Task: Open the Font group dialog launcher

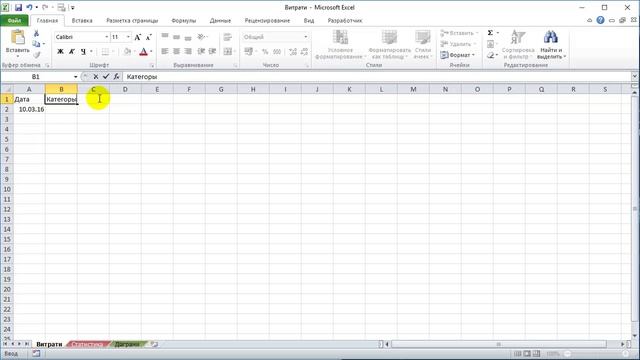Action: coord(152,65)
